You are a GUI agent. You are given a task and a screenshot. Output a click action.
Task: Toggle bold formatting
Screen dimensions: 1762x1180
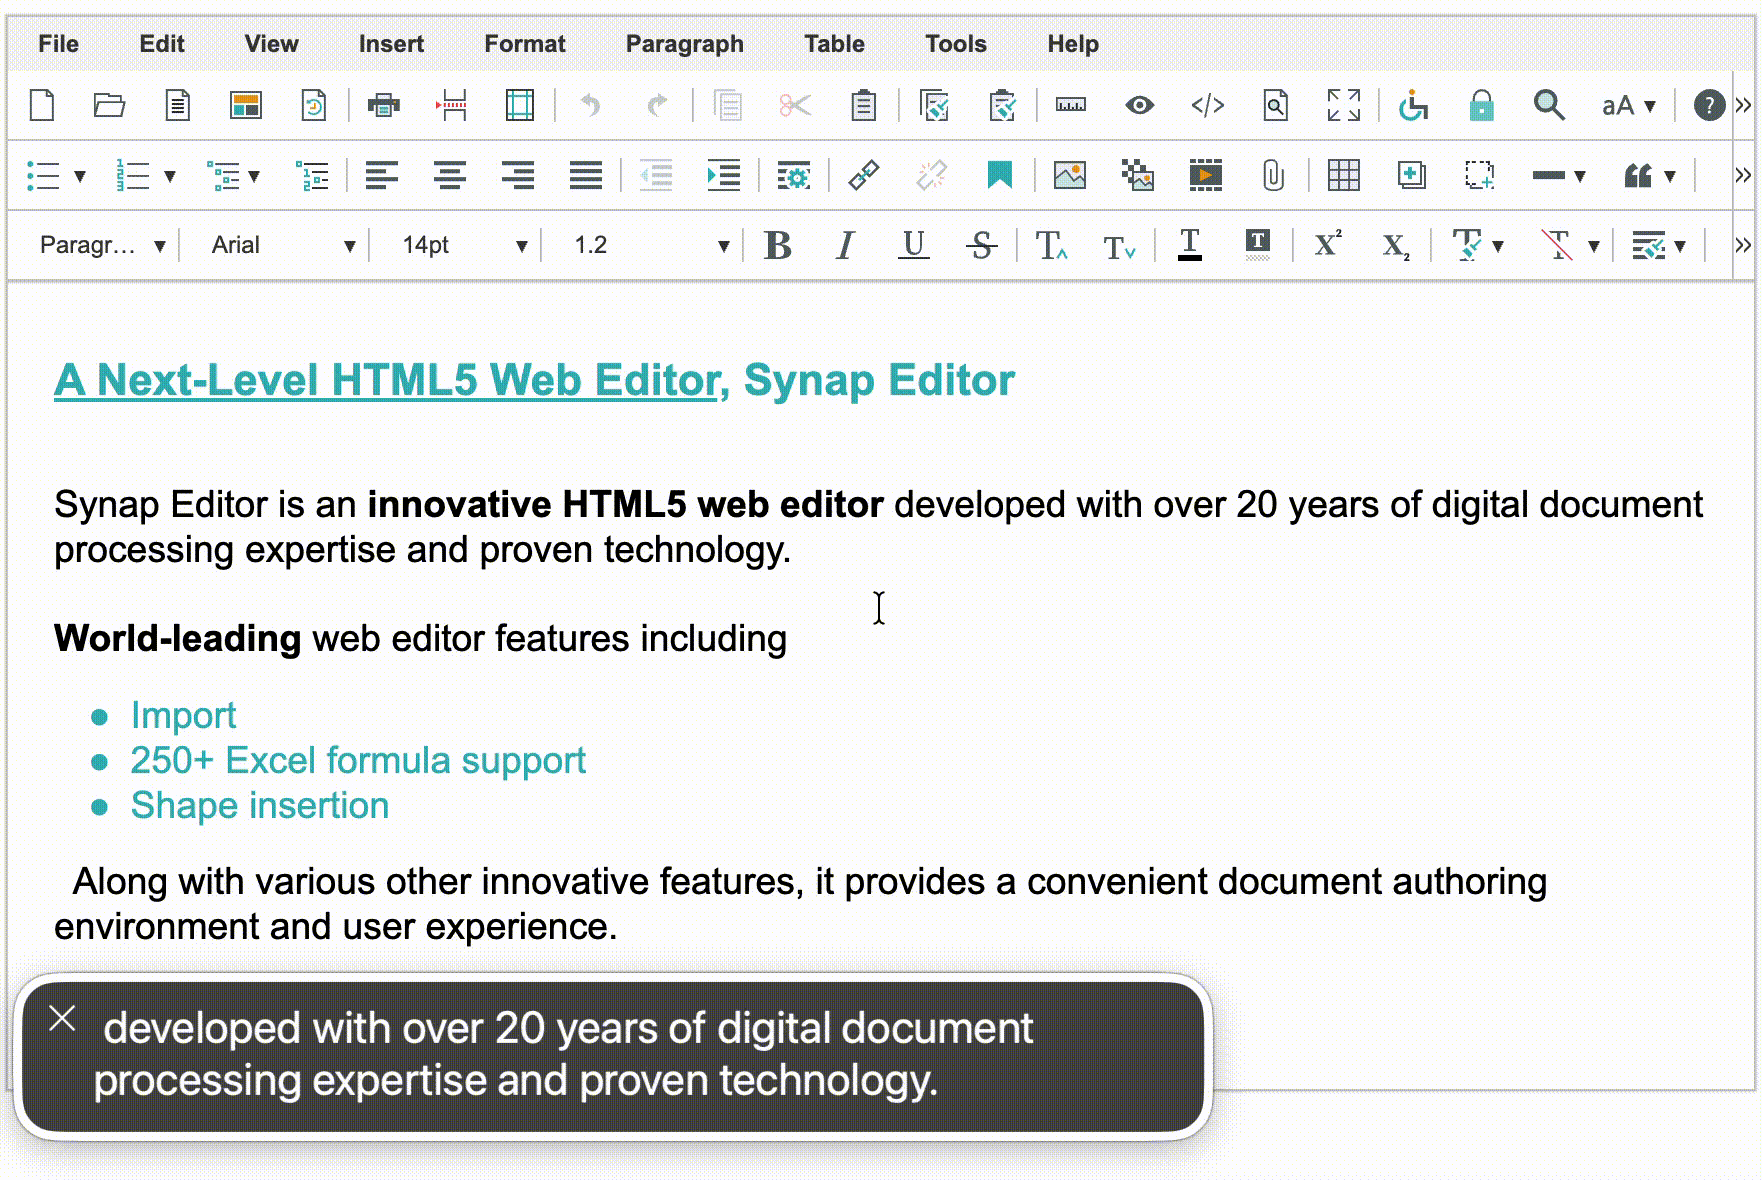click(x=777, y=245)
